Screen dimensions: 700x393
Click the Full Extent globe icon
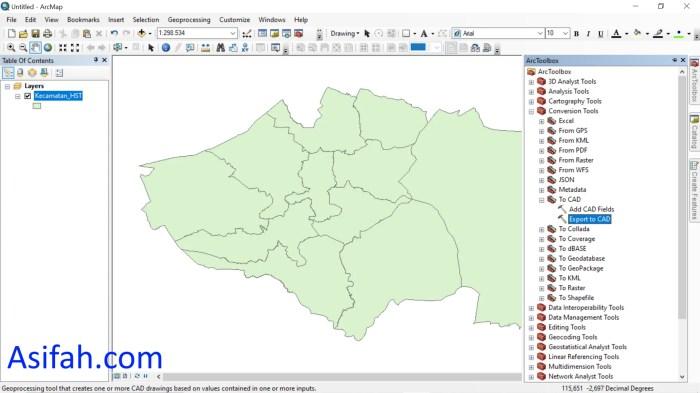[48, 47]
